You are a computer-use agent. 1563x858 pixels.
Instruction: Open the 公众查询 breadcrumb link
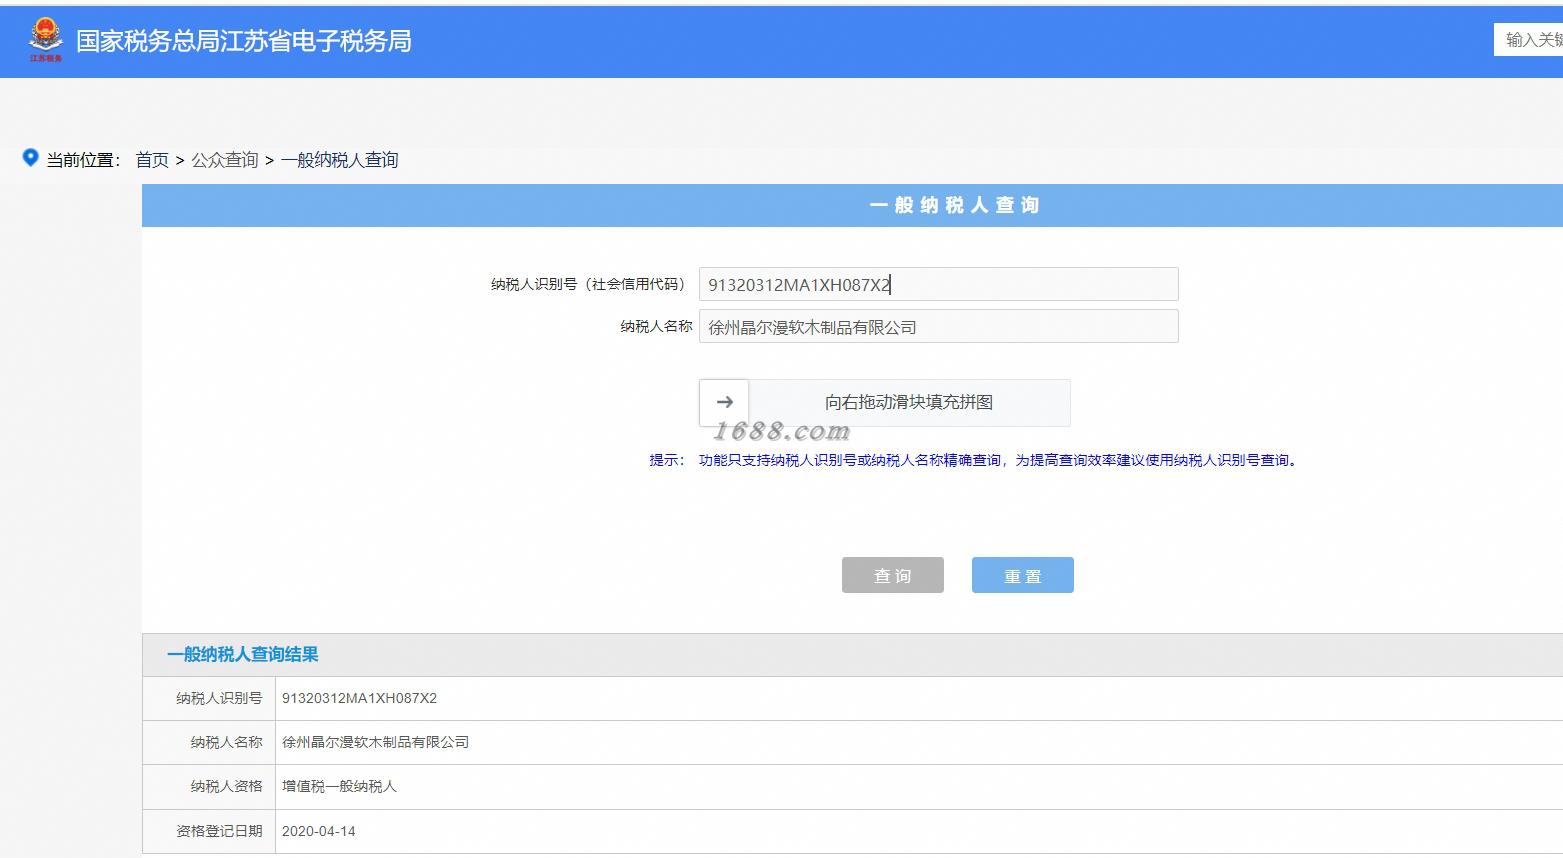225,160
